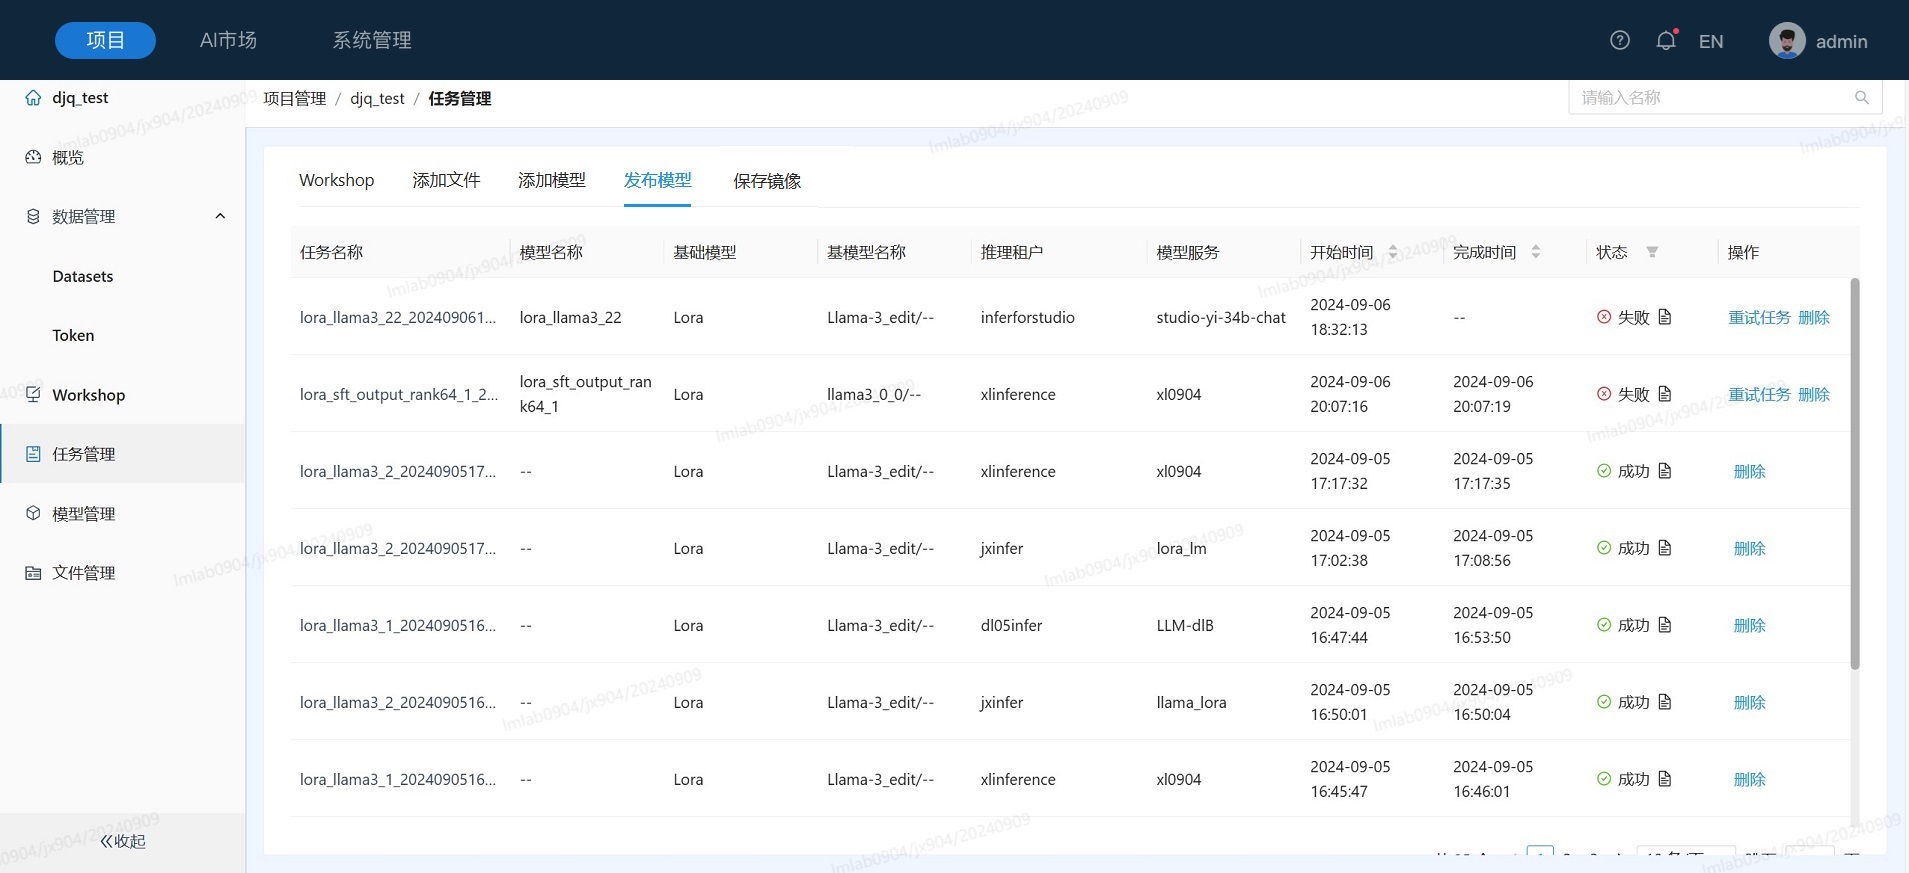Click the 请输入名称 search field
Screen dimensions: 1909x873
pyautogui.click(x=1710, y=98)
